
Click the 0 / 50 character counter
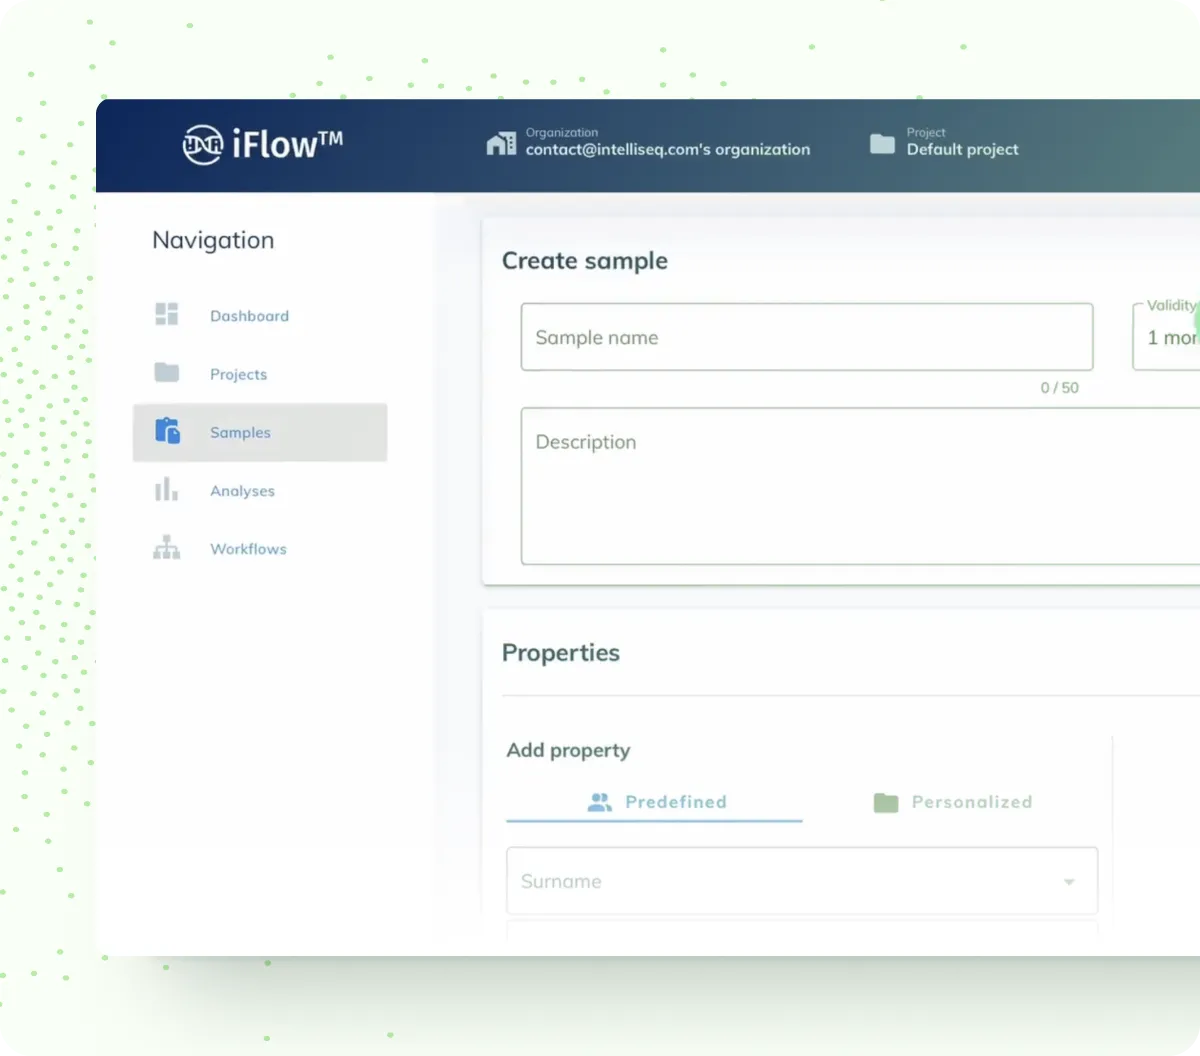(1060, 388)
